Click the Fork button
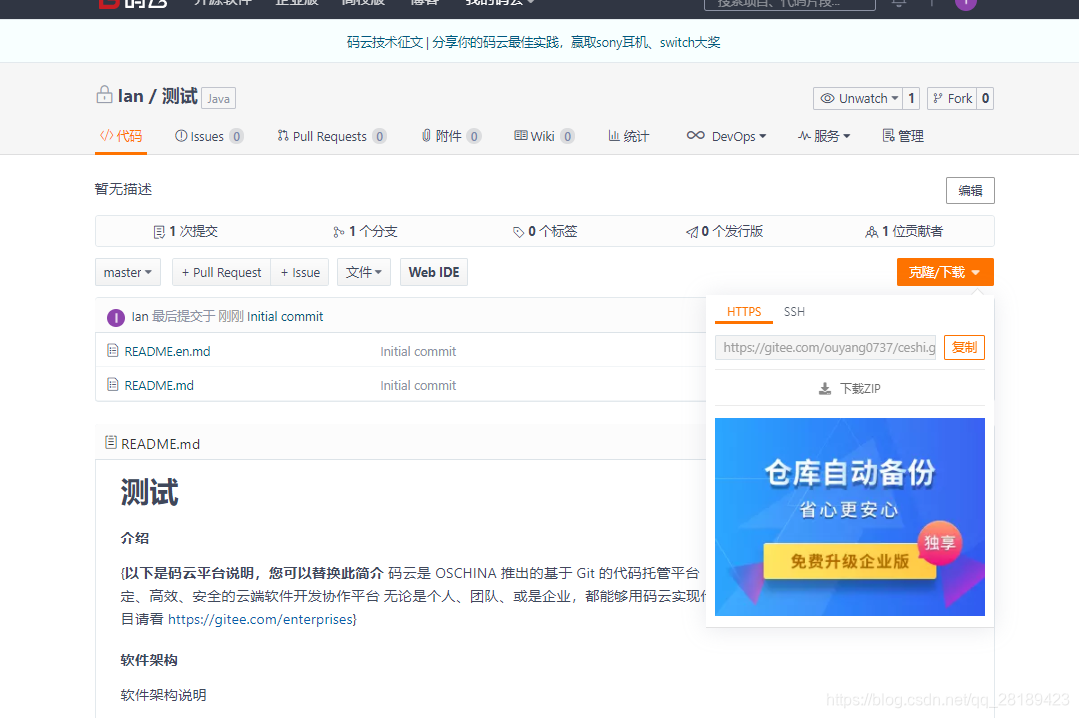 (x=952, y=98)
